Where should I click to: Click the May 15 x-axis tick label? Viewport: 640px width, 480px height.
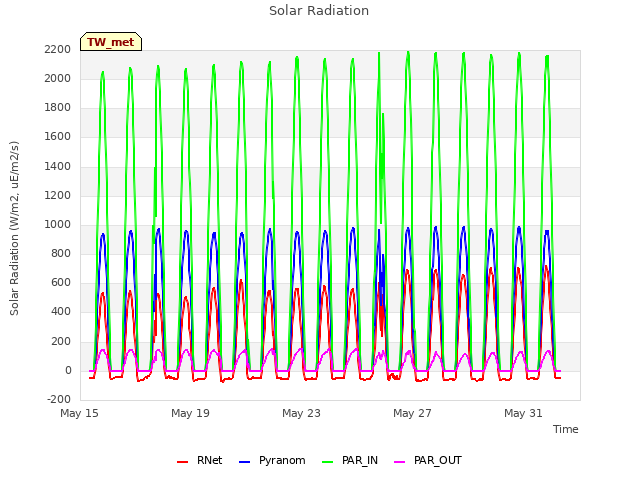coord(79,413)
